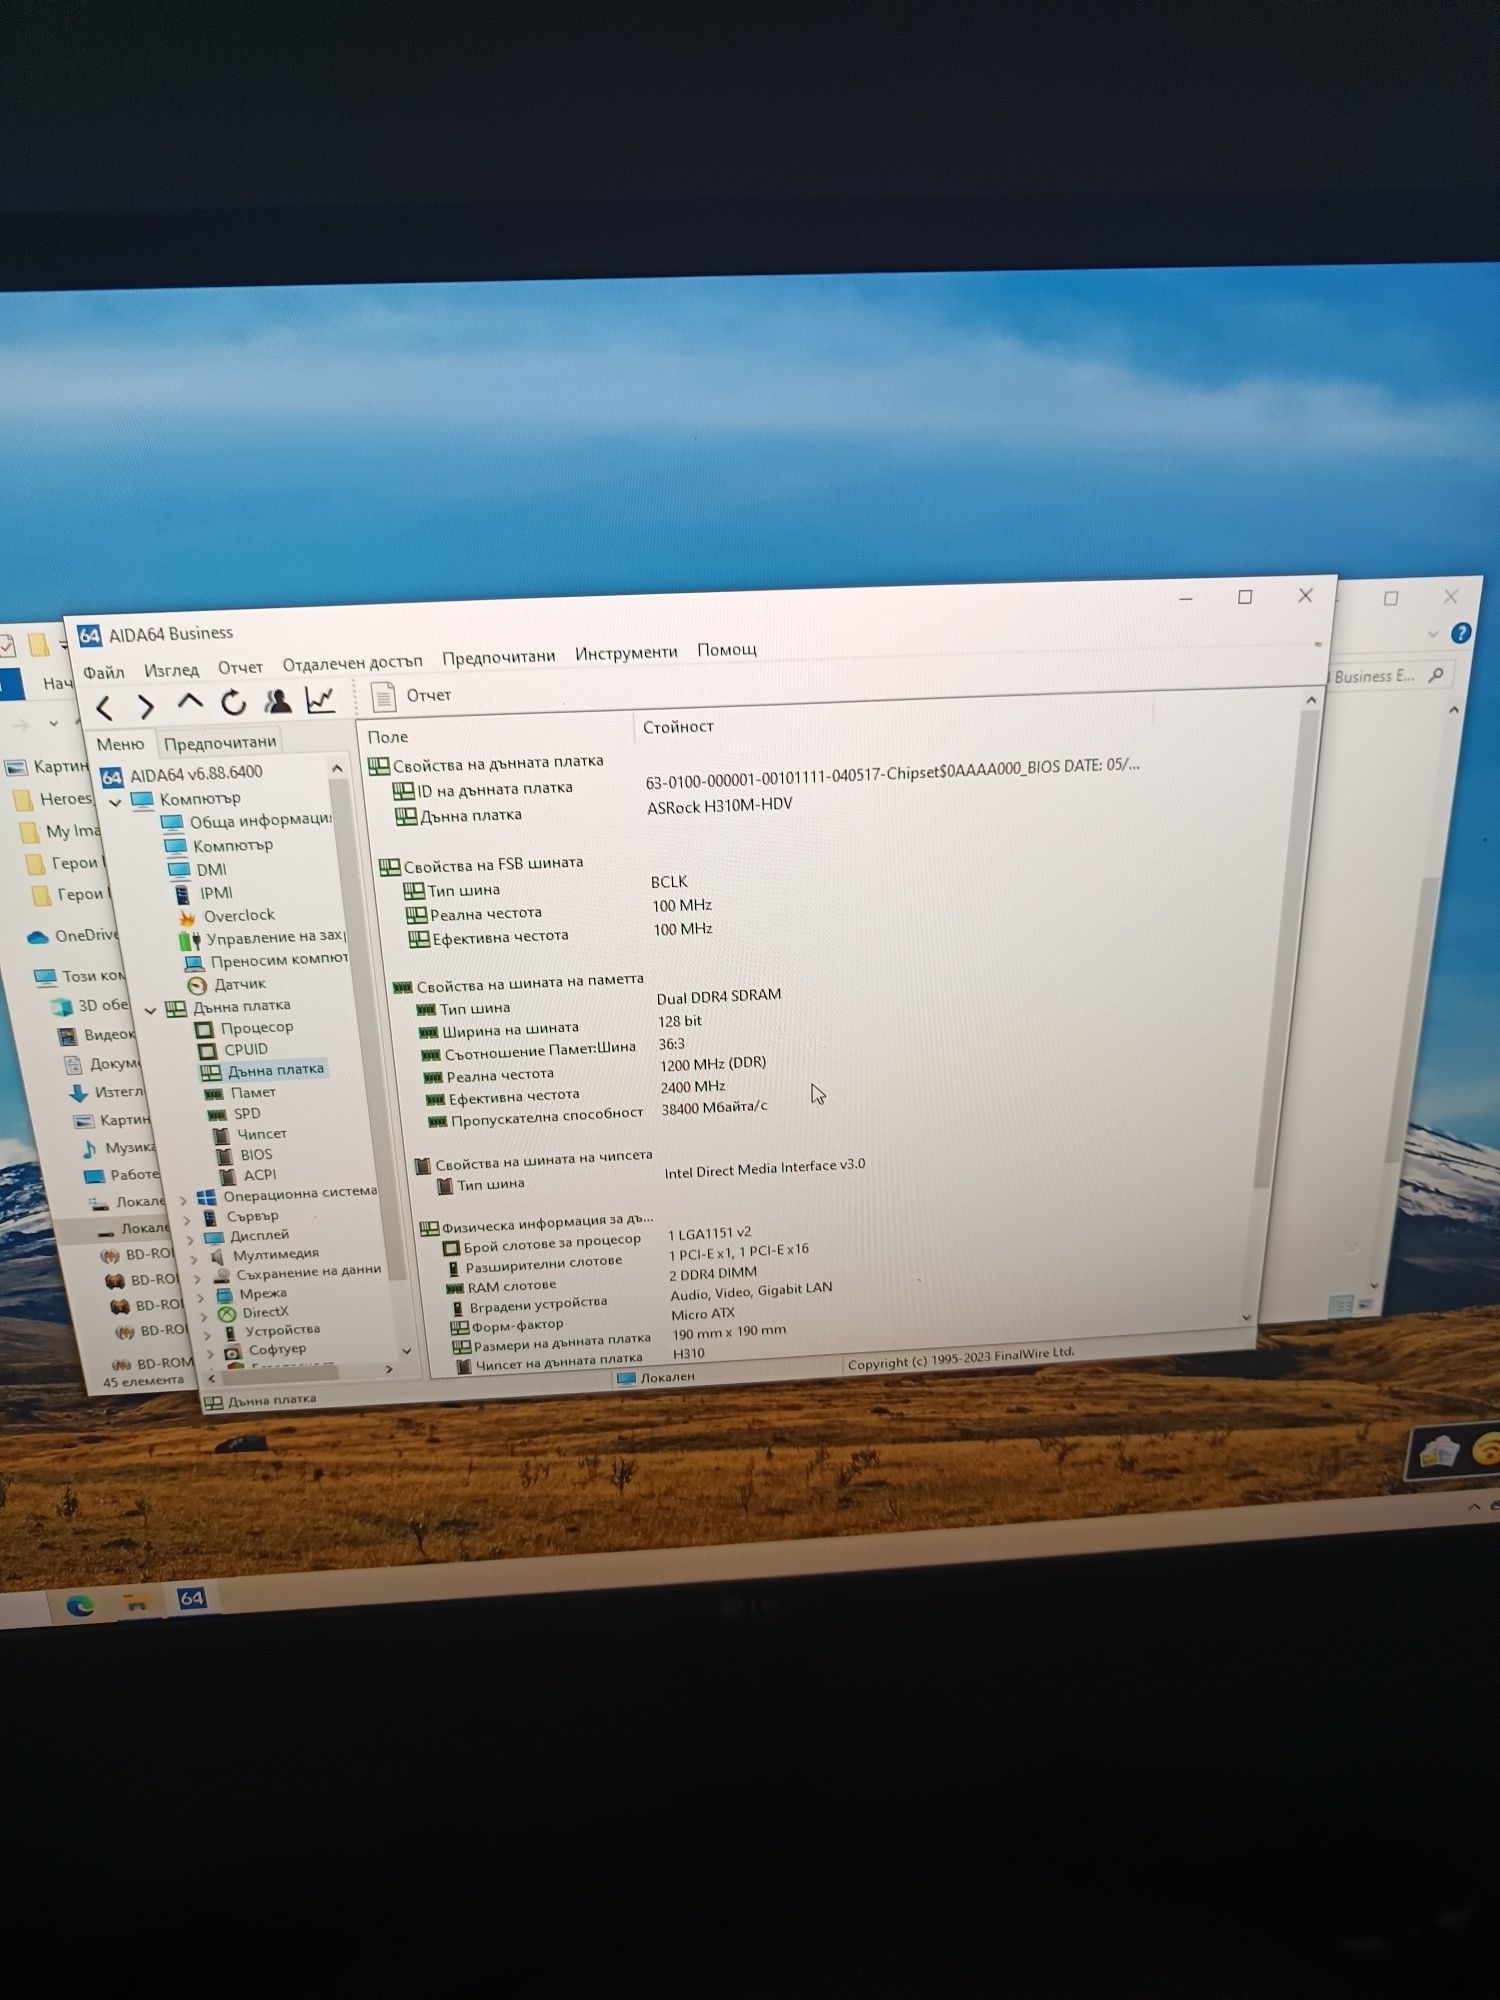1500x2000 pixels.
Task: Select the Памет tree item
Action: pyautogui.click(x=241, y=1093)
